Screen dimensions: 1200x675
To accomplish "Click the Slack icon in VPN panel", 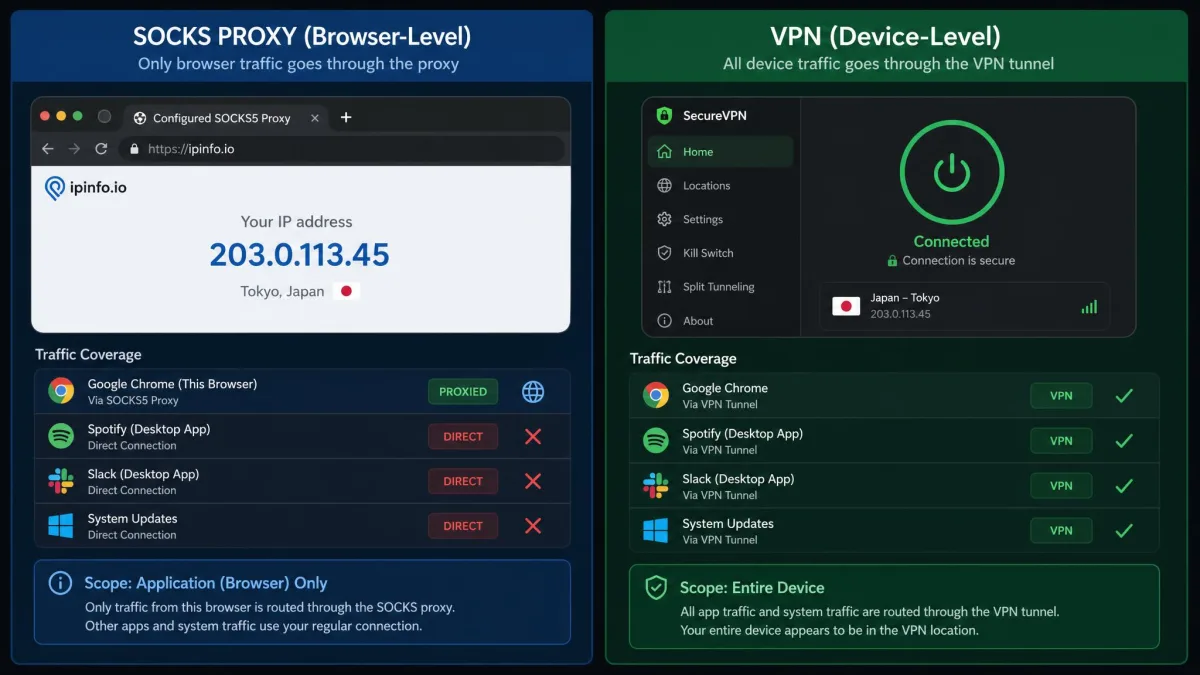I will 656,486.
